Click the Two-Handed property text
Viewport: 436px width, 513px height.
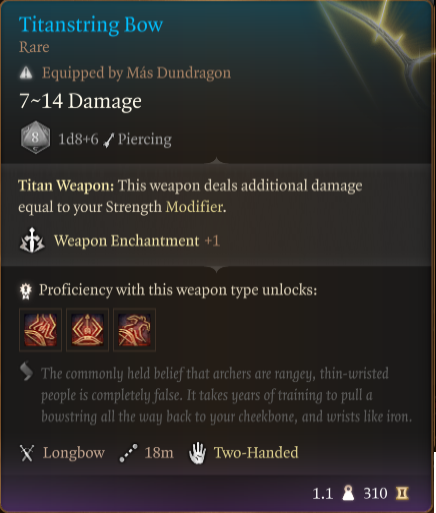click(x=256, y=453)
